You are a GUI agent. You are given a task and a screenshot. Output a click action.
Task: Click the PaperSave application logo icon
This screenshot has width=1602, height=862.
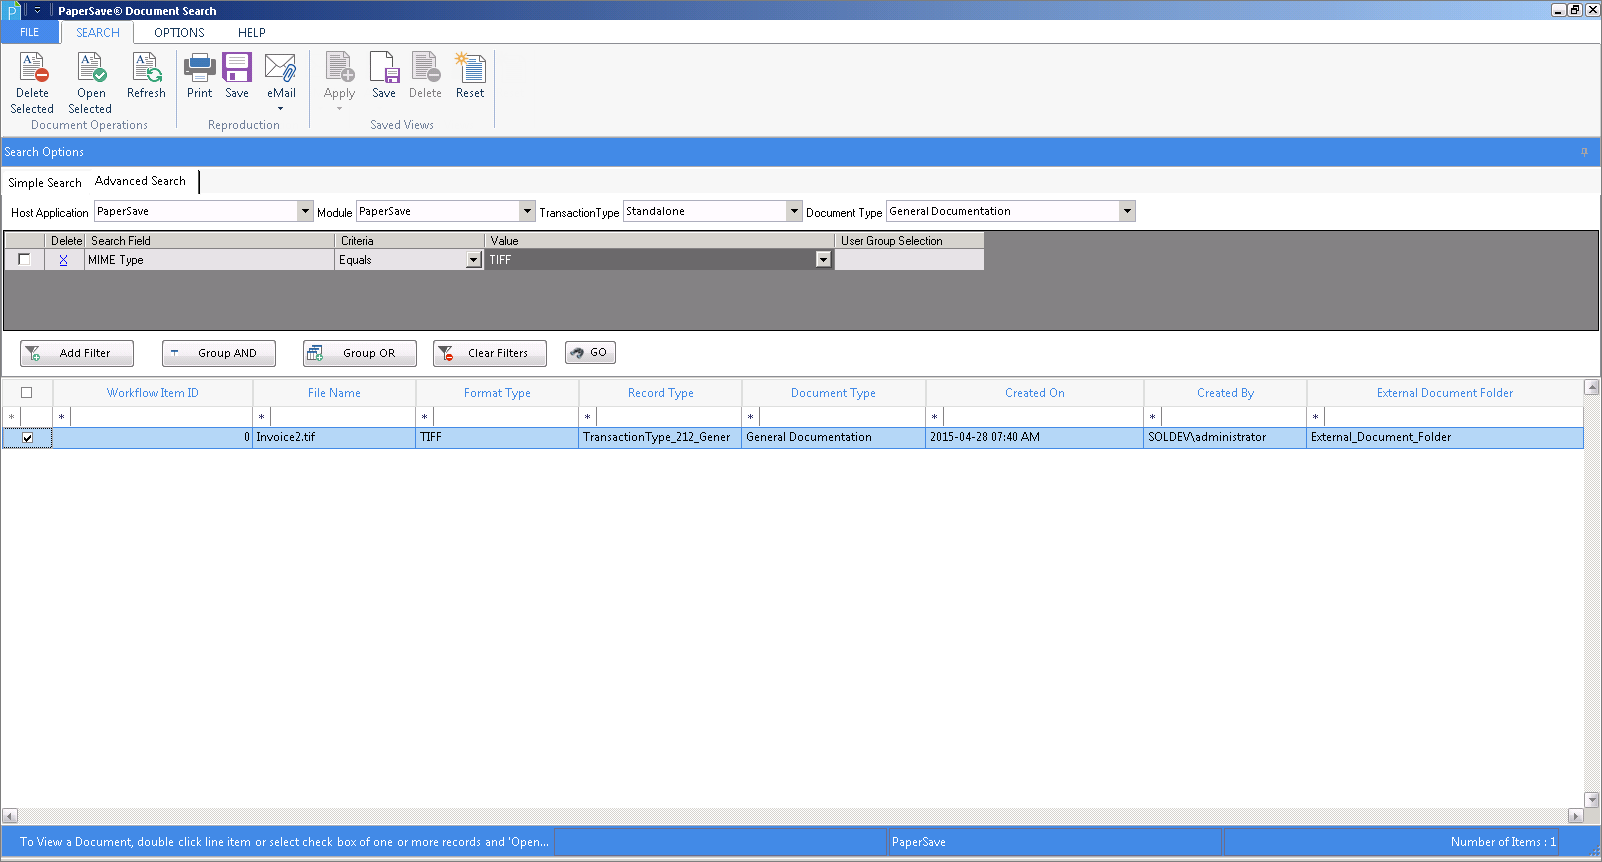coord(11,11)
